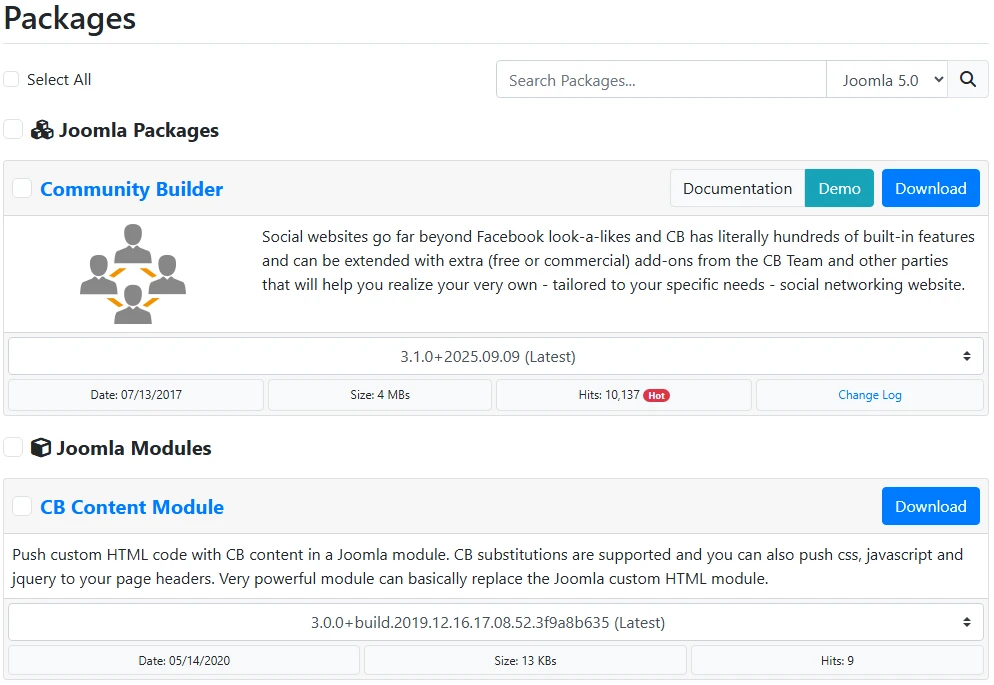The height and width of the screenshot is (685, 994).
Task: Focus the Search Packages input field
Action: (x=661, y=80)
